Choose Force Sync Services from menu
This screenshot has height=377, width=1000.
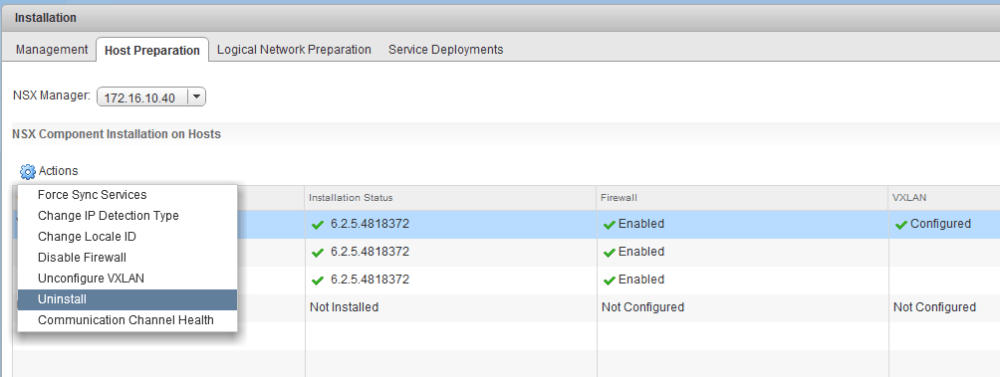coord(128,195)
